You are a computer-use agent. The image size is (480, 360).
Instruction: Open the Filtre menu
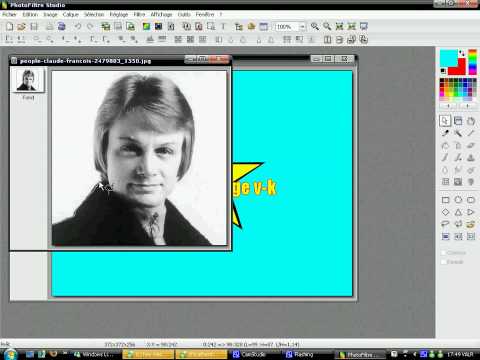point(139,14)
